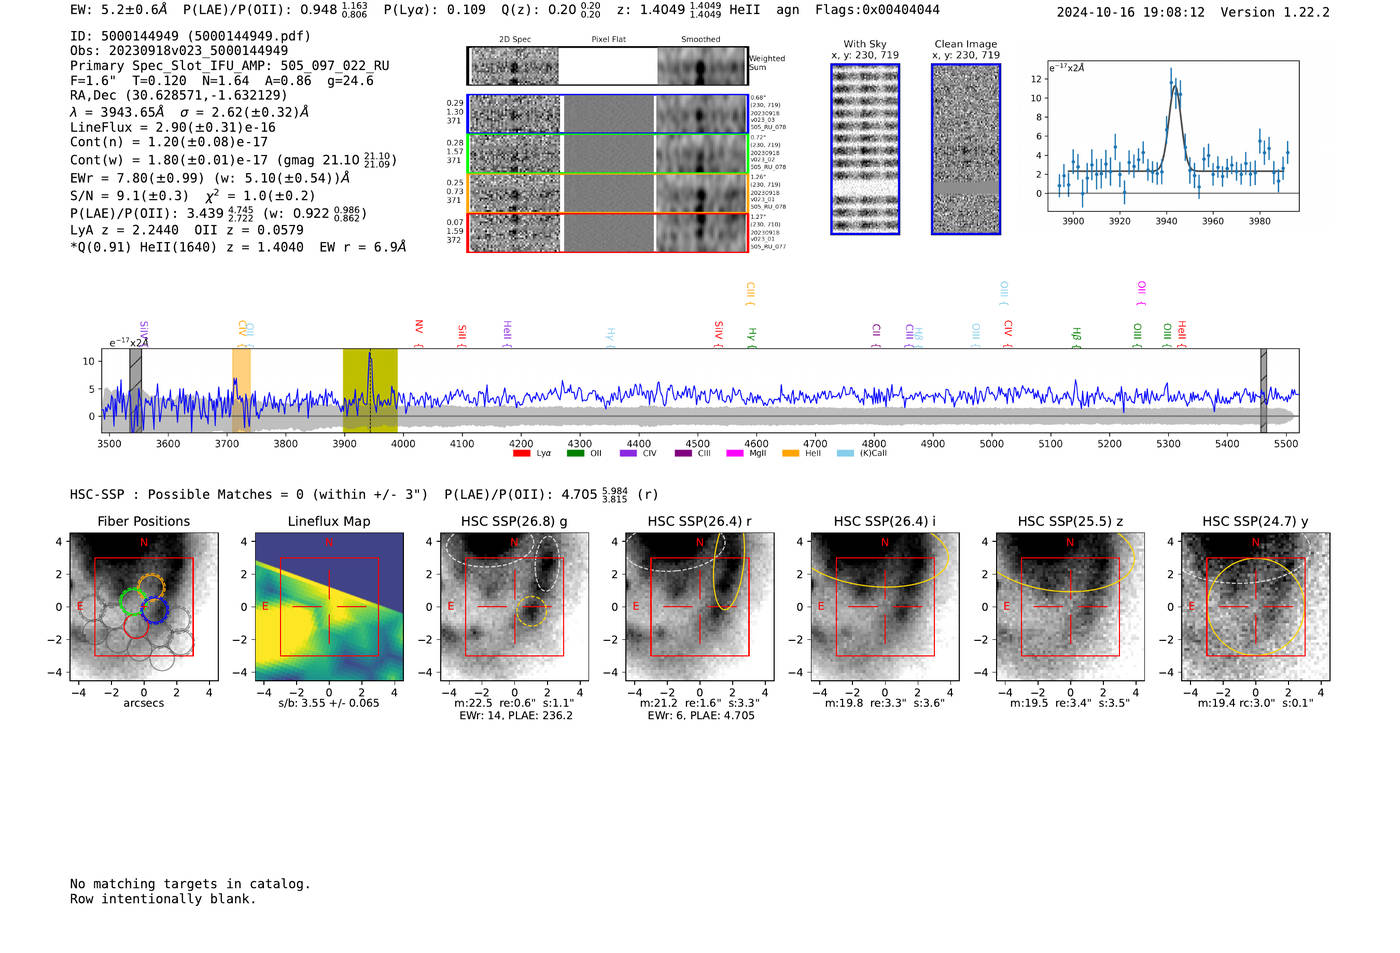This screenshot has width=1400, height=953.
Task: Click the 'ID: 5000144949 (5000144949.pdf)' line
Action: point(190,36)
